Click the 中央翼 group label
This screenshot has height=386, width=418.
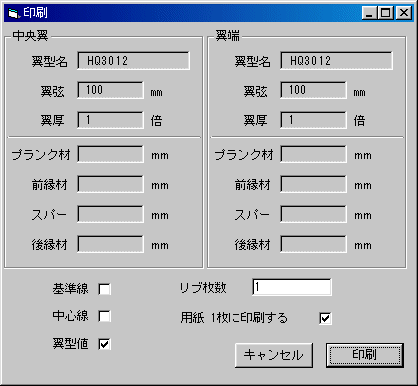point(30,36)
